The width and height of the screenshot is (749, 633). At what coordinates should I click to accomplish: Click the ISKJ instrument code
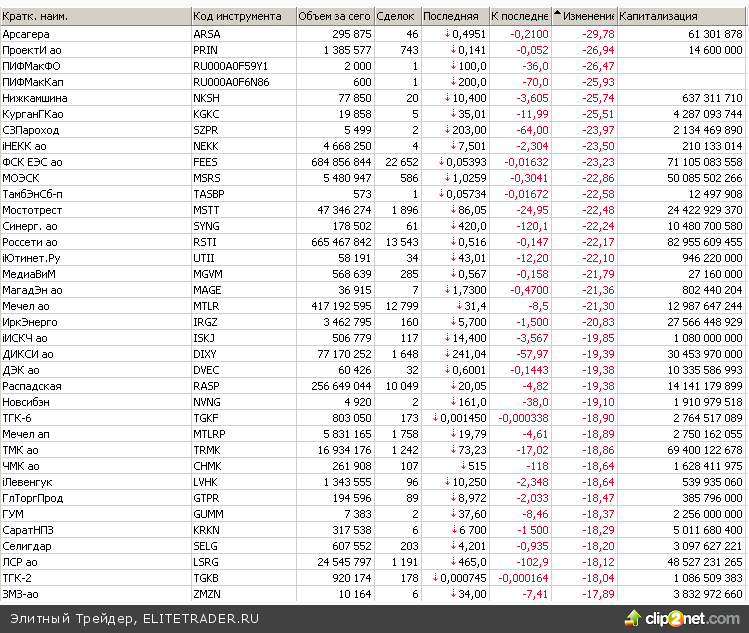point(204,338)
